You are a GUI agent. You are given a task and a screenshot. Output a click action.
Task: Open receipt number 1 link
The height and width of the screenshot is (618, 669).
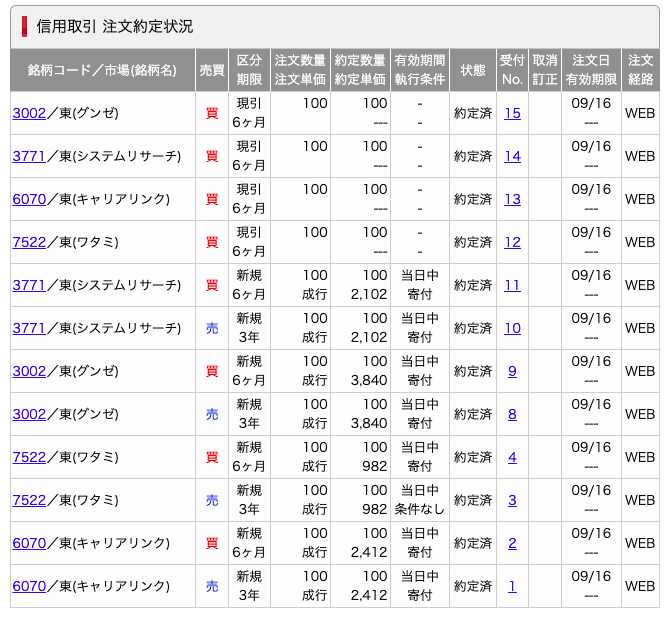coord(512,586)
